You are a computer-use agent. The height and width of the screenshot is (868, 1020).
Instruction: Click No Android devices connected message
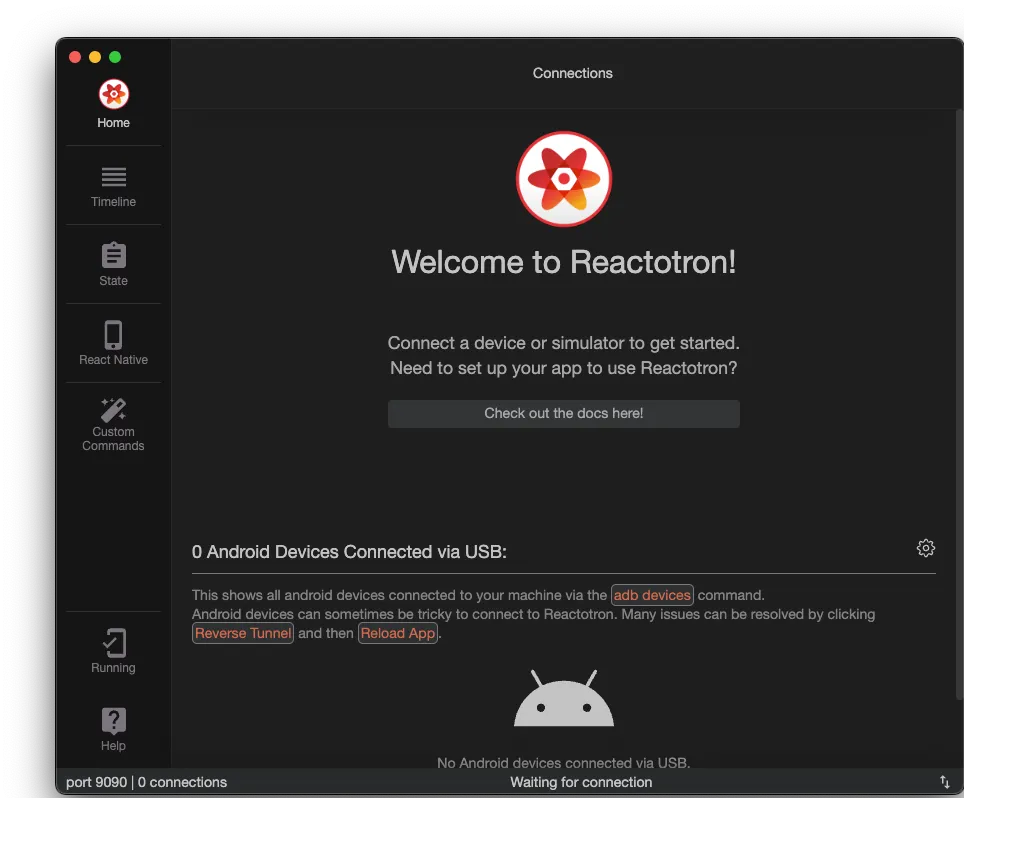[563, 763]
